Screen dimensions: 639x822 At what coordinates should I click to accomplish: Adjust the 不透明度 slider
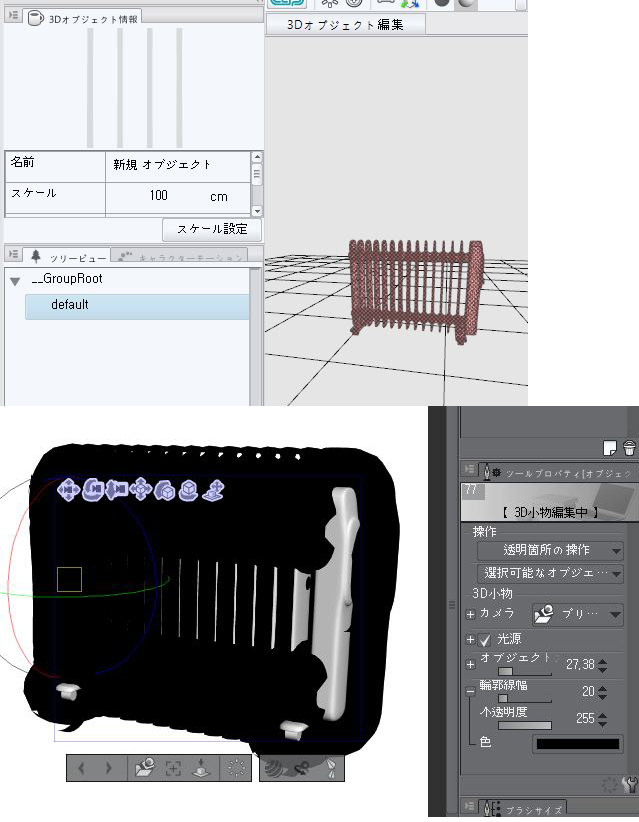(x=525, y=726)
